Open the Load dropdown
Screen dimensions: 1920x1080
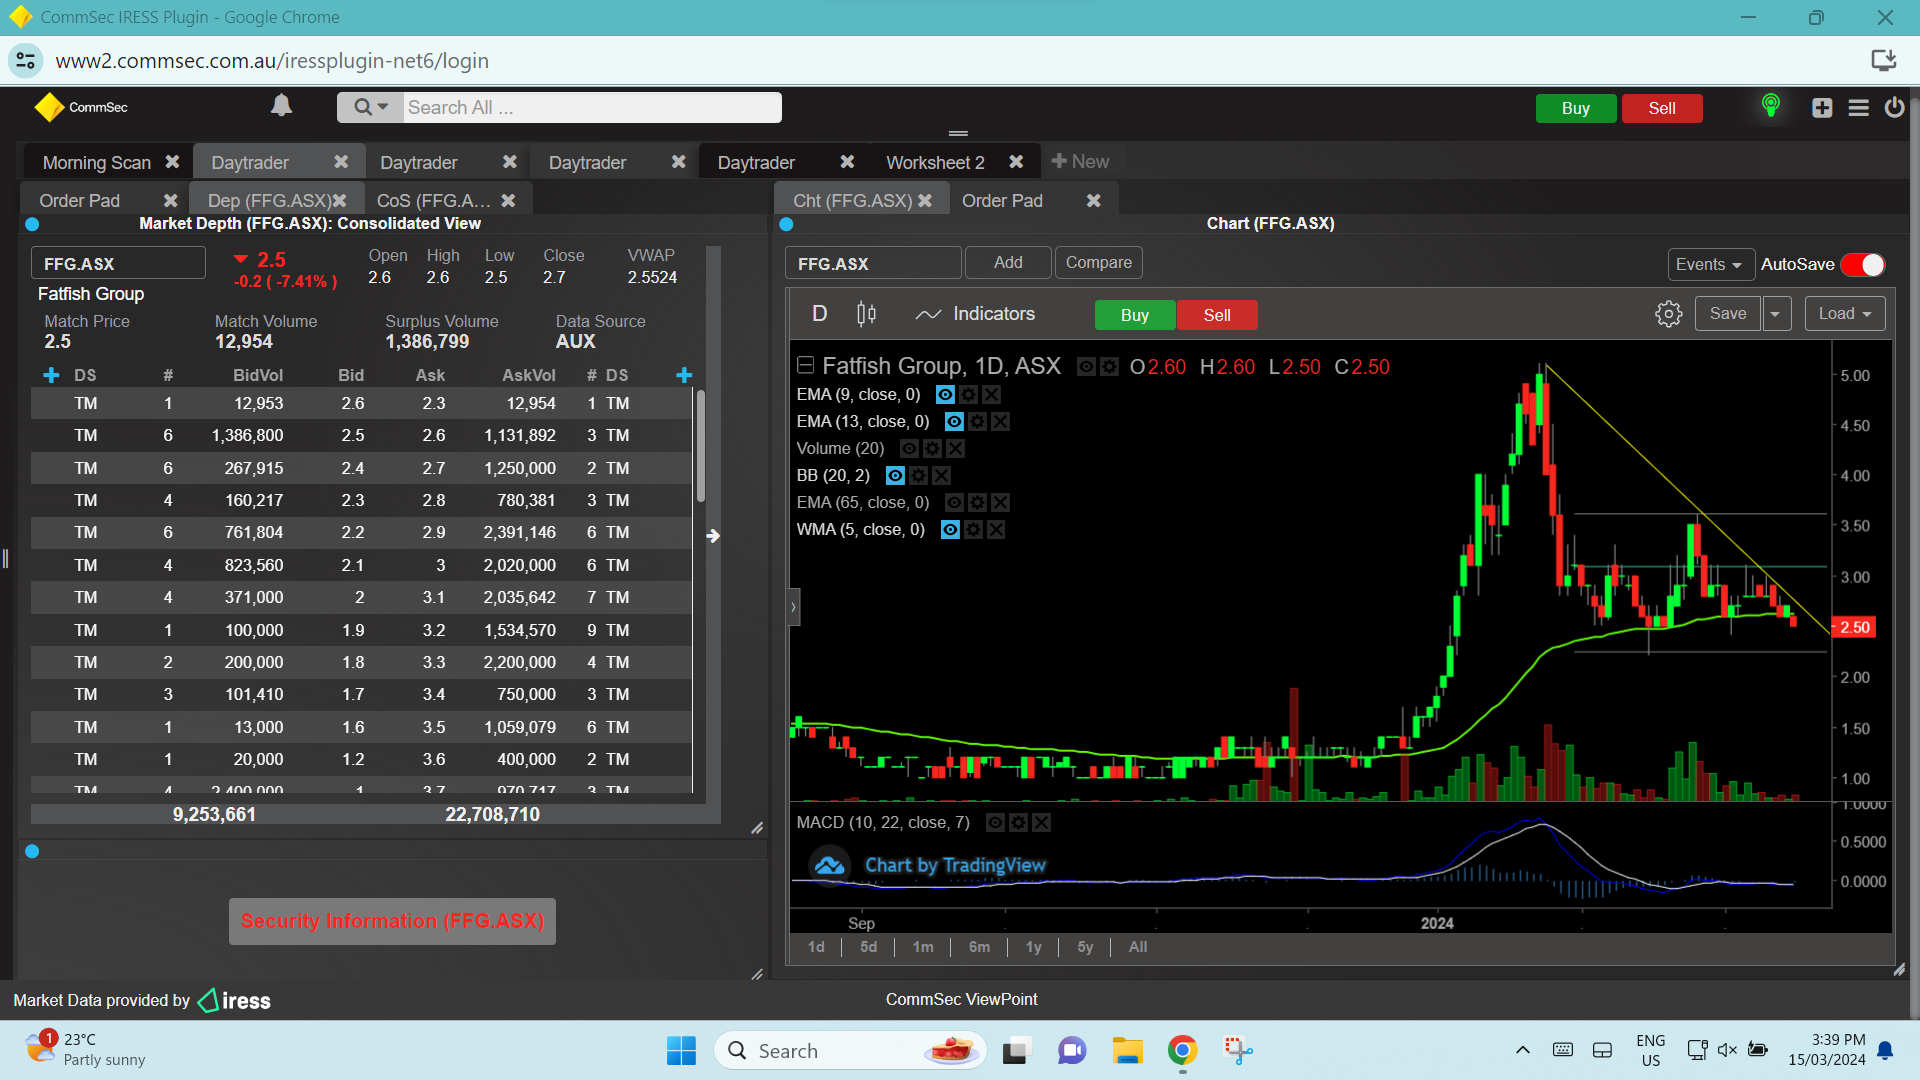pyautogui.click(x=1845, y=314)
